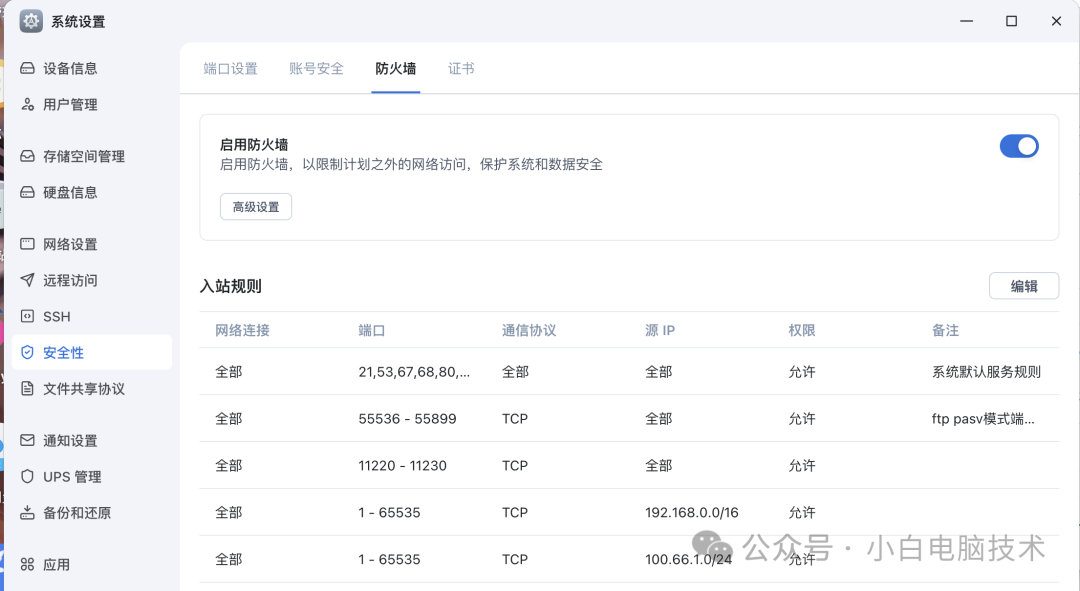Click TCP in the 55536 - 55899 row
1080x591 pixels.
pyautogui.click(x=515, y=419)
